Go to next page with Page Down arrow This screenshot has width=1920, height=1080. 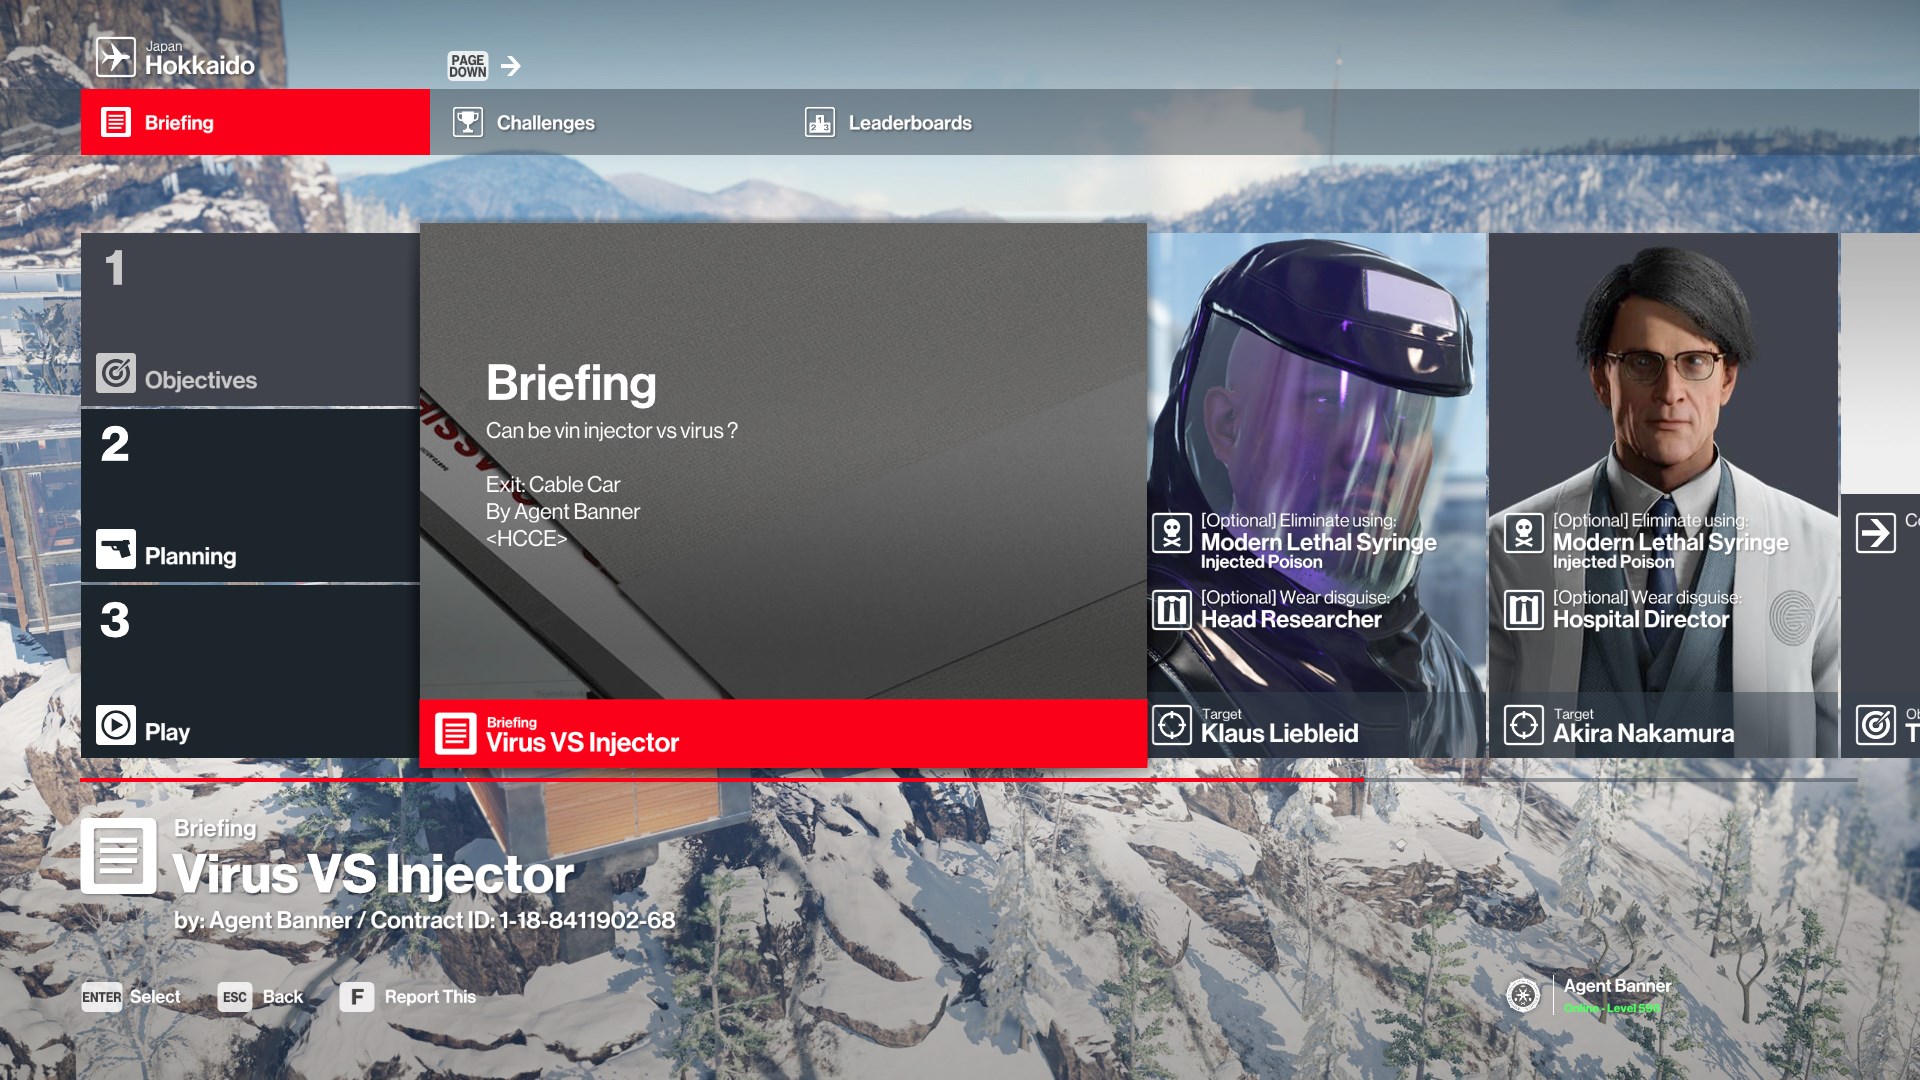pyautogui.click(x=511, y=66)
